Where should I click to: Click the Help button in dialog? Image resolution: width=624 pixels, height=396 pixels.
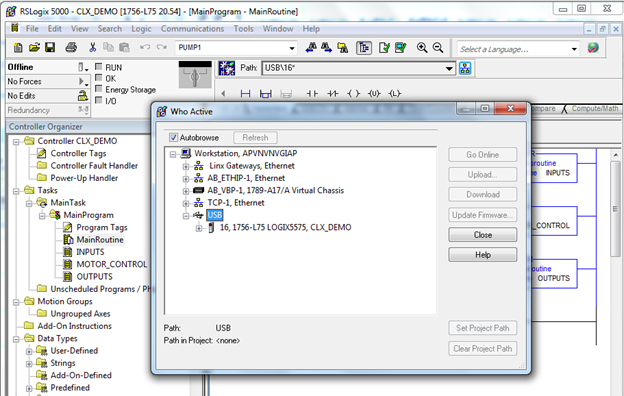[483, 255]
